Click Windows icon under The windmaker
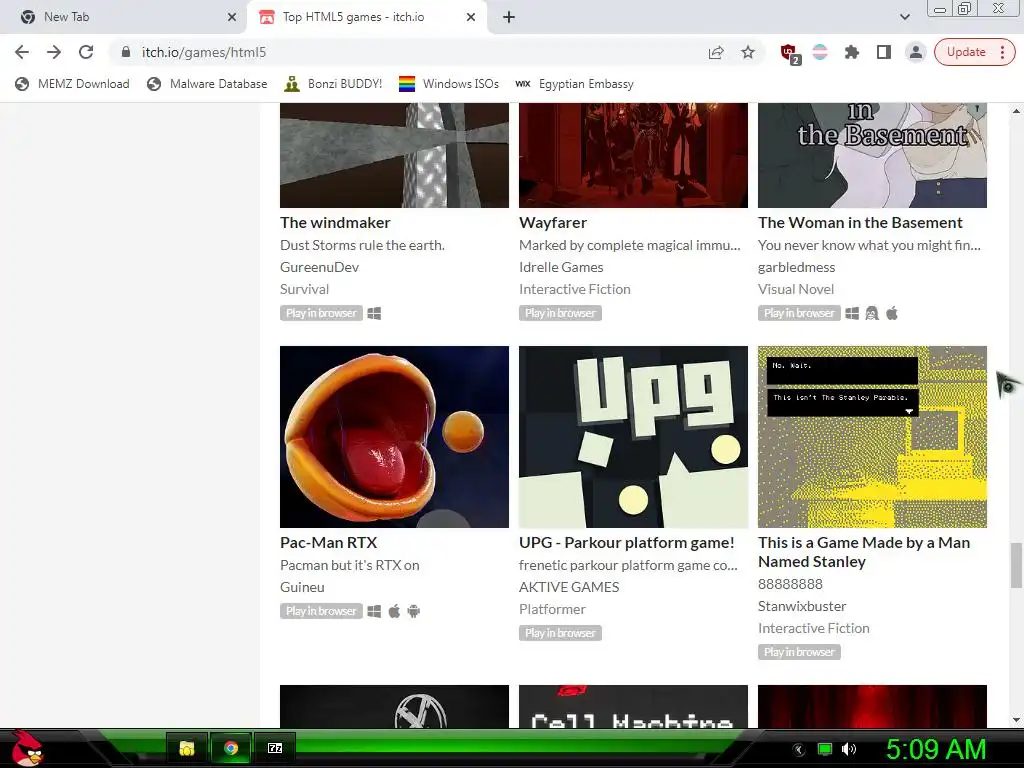The width and height of the screenshot is (1024, 768). coord(374,313)
